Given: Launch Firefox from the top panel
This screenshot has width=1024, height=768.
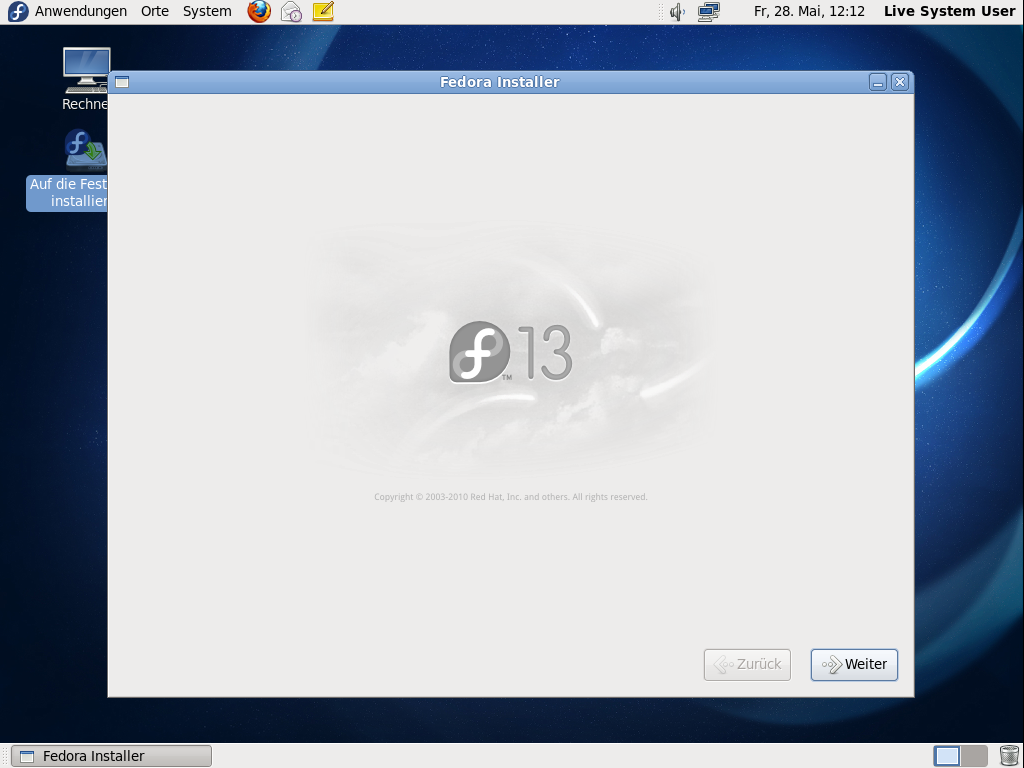Looking at the screenshot, I should 259,11.
